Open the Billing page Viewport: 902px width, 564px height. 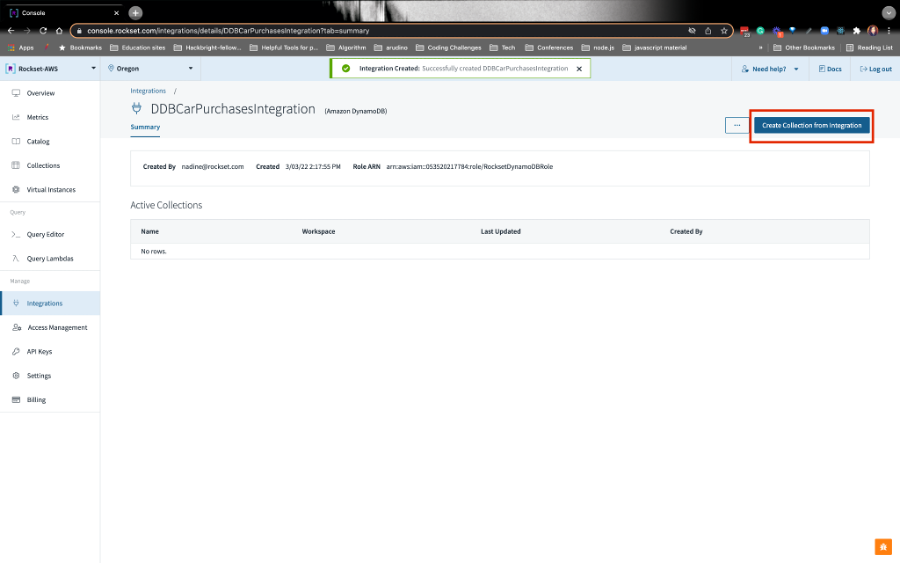[36, 400]
